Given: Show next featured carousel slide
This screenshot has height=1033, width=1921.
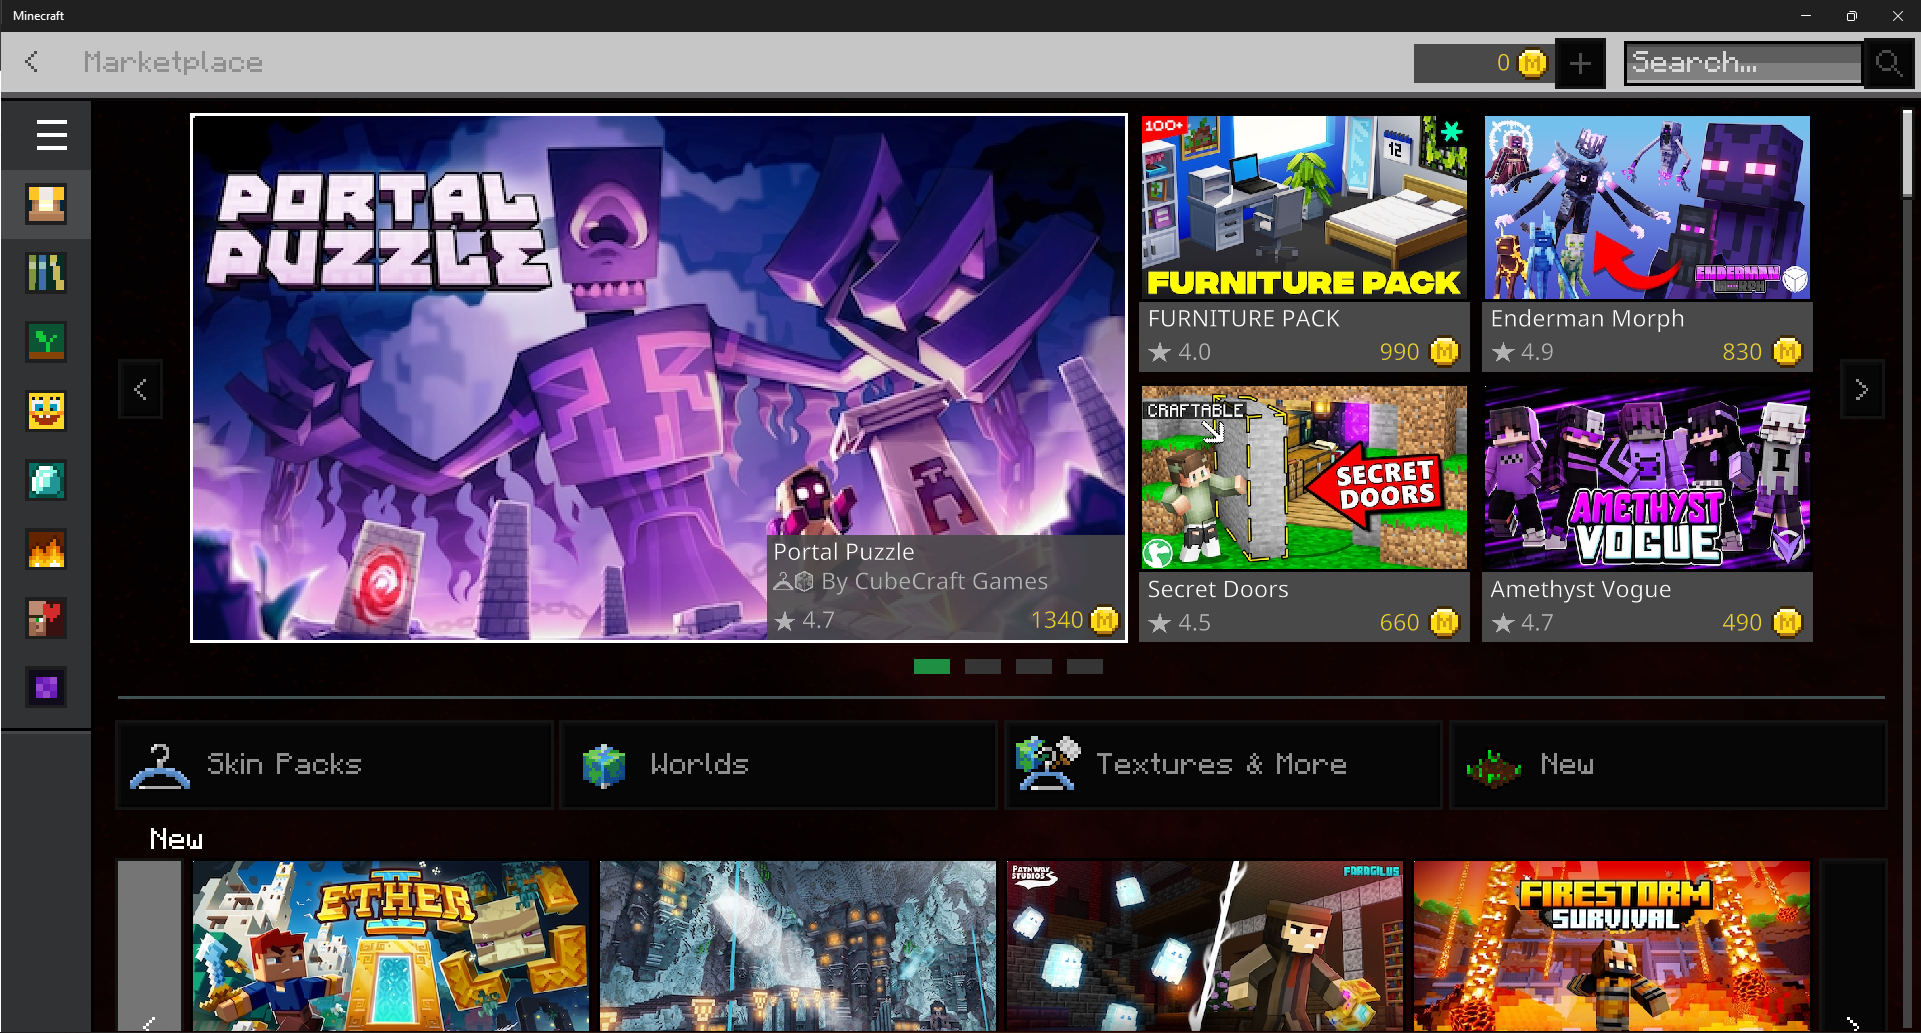Looking at the screenshot, I should (x=1861, y=390).
